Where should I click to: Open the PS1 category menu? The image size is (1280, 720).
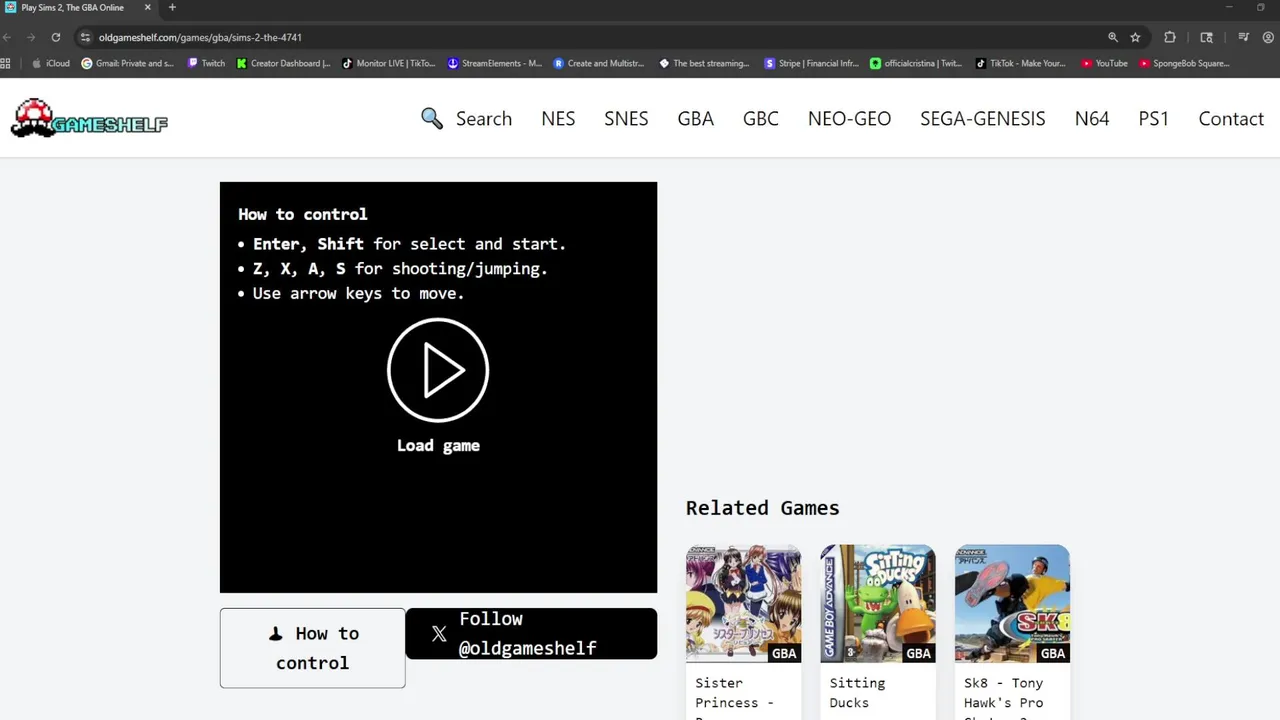tap(1154, 118)
